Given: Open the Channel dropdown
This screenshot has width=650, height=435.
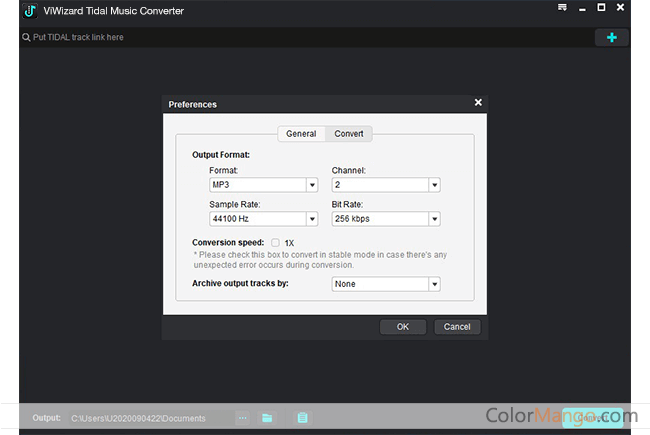Looking at the screenshot, I should click(x=434, y=185).
